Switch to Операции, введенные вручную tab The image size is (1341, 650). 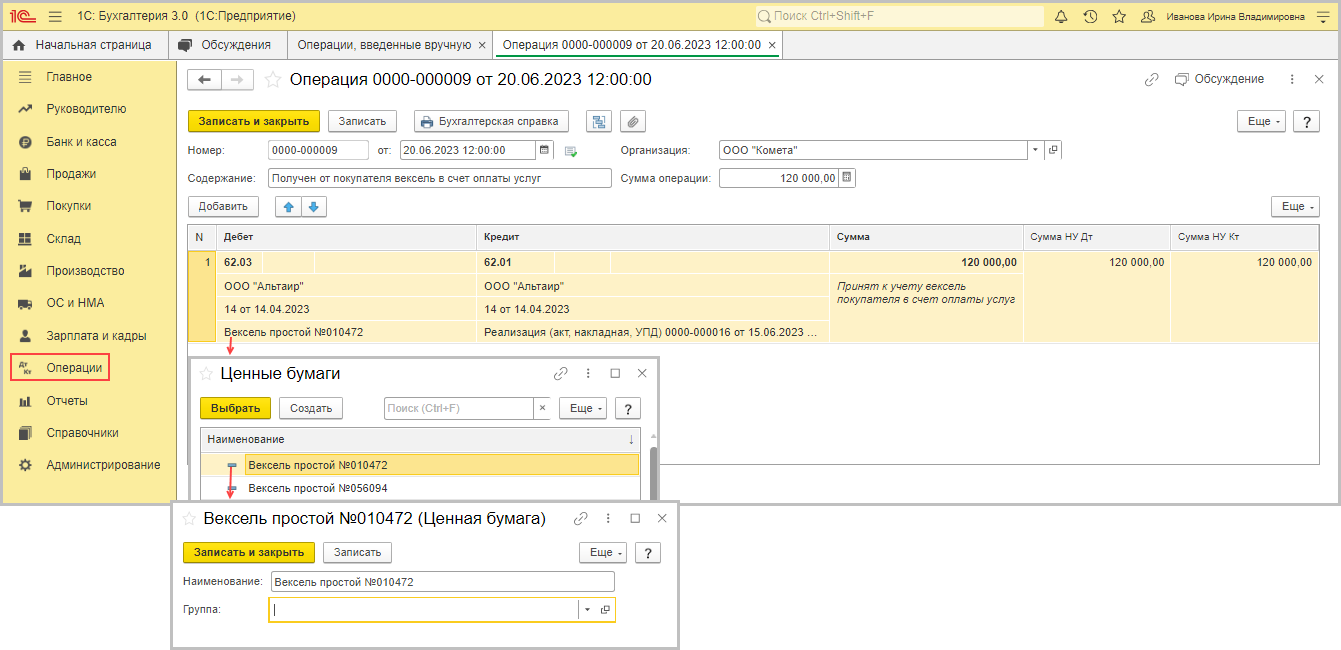pyautogui.click(x=385, y=45)
